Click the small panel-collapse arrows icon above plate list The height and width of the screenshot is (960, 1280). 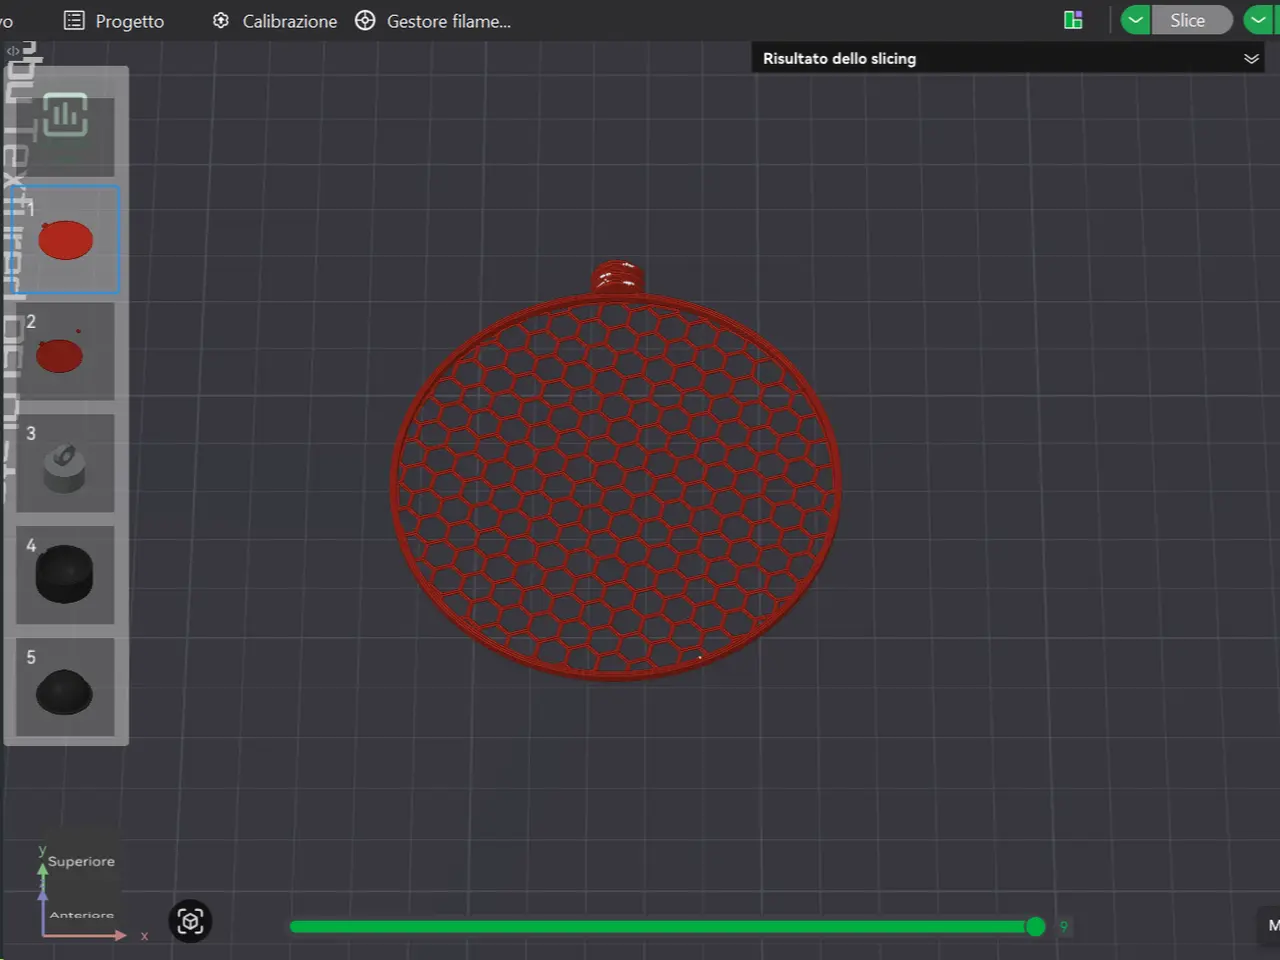(x=13, y=50)
